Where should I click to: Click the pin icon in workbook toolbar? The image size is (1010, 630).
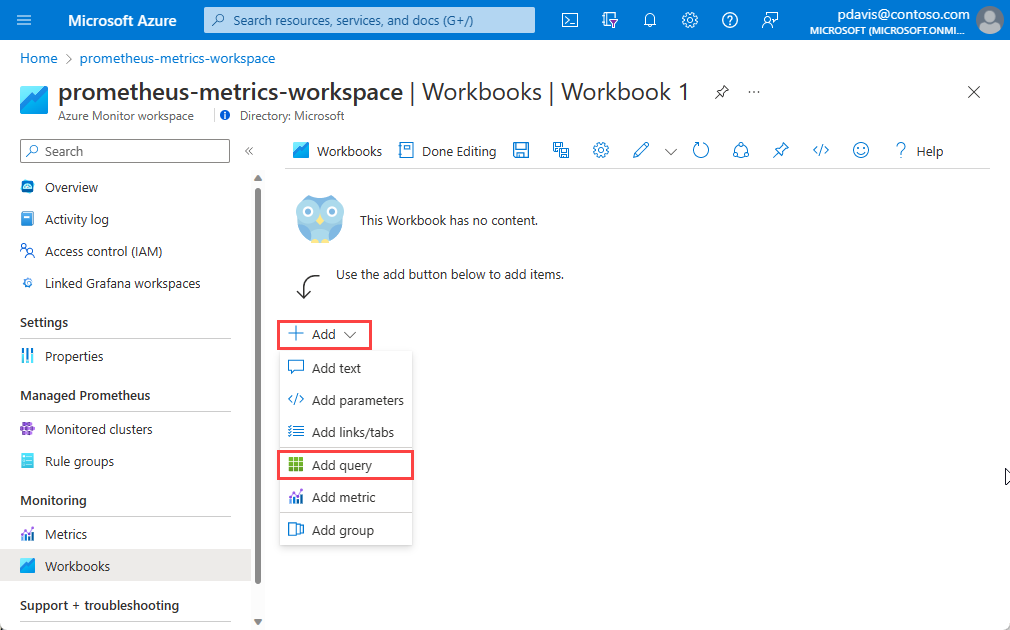[x=781, y=151]
